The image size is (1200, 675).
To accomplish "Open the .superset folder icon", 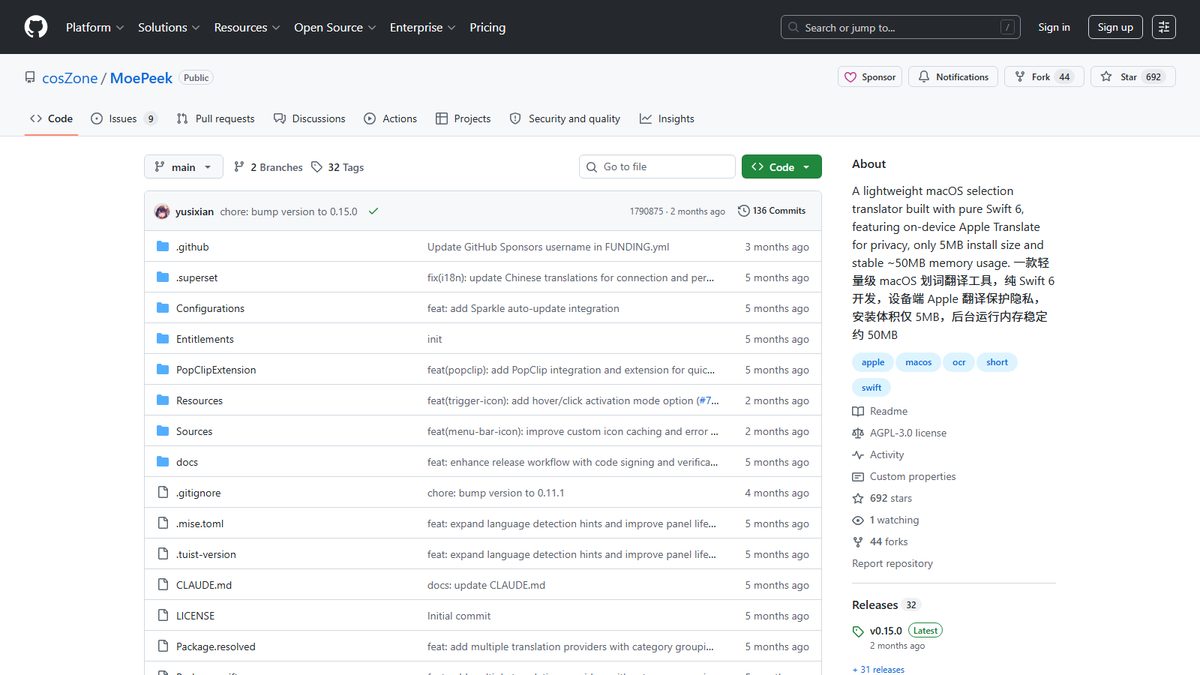I will pos(163,277).
